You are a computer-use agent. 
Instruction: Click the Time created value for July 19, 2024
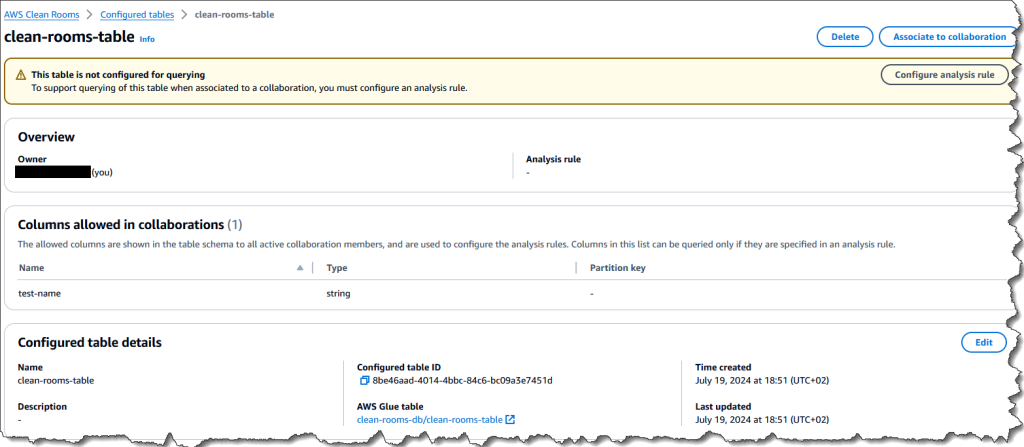pos(762,380)
